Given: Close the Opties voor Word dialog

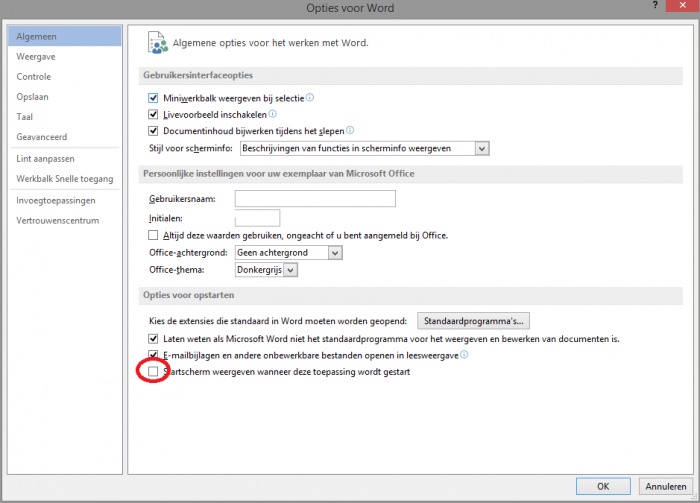Looking at the screenshot, I should pyautogui.click(x=683, y=5).
